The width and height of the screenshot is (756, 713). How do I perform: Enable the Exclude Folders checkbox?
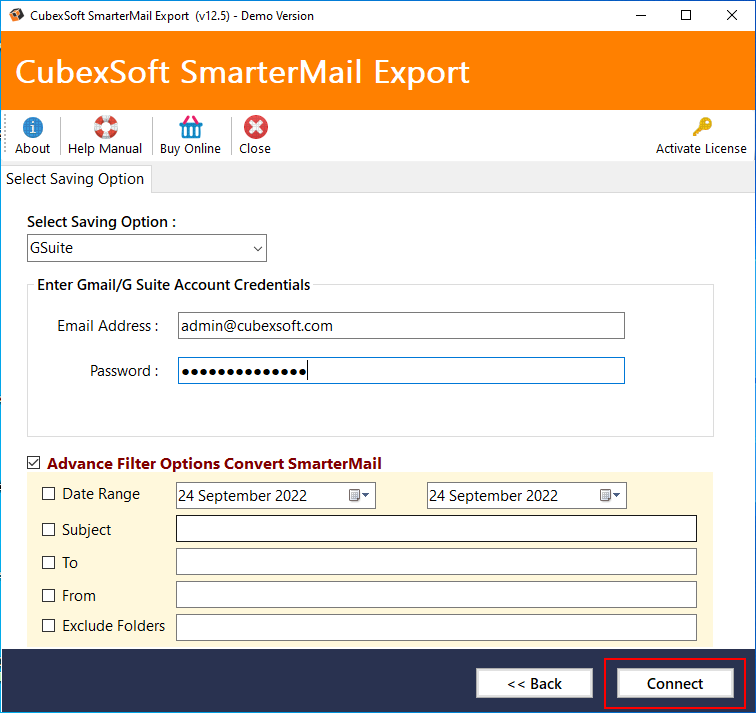click(x=49, y=626)
